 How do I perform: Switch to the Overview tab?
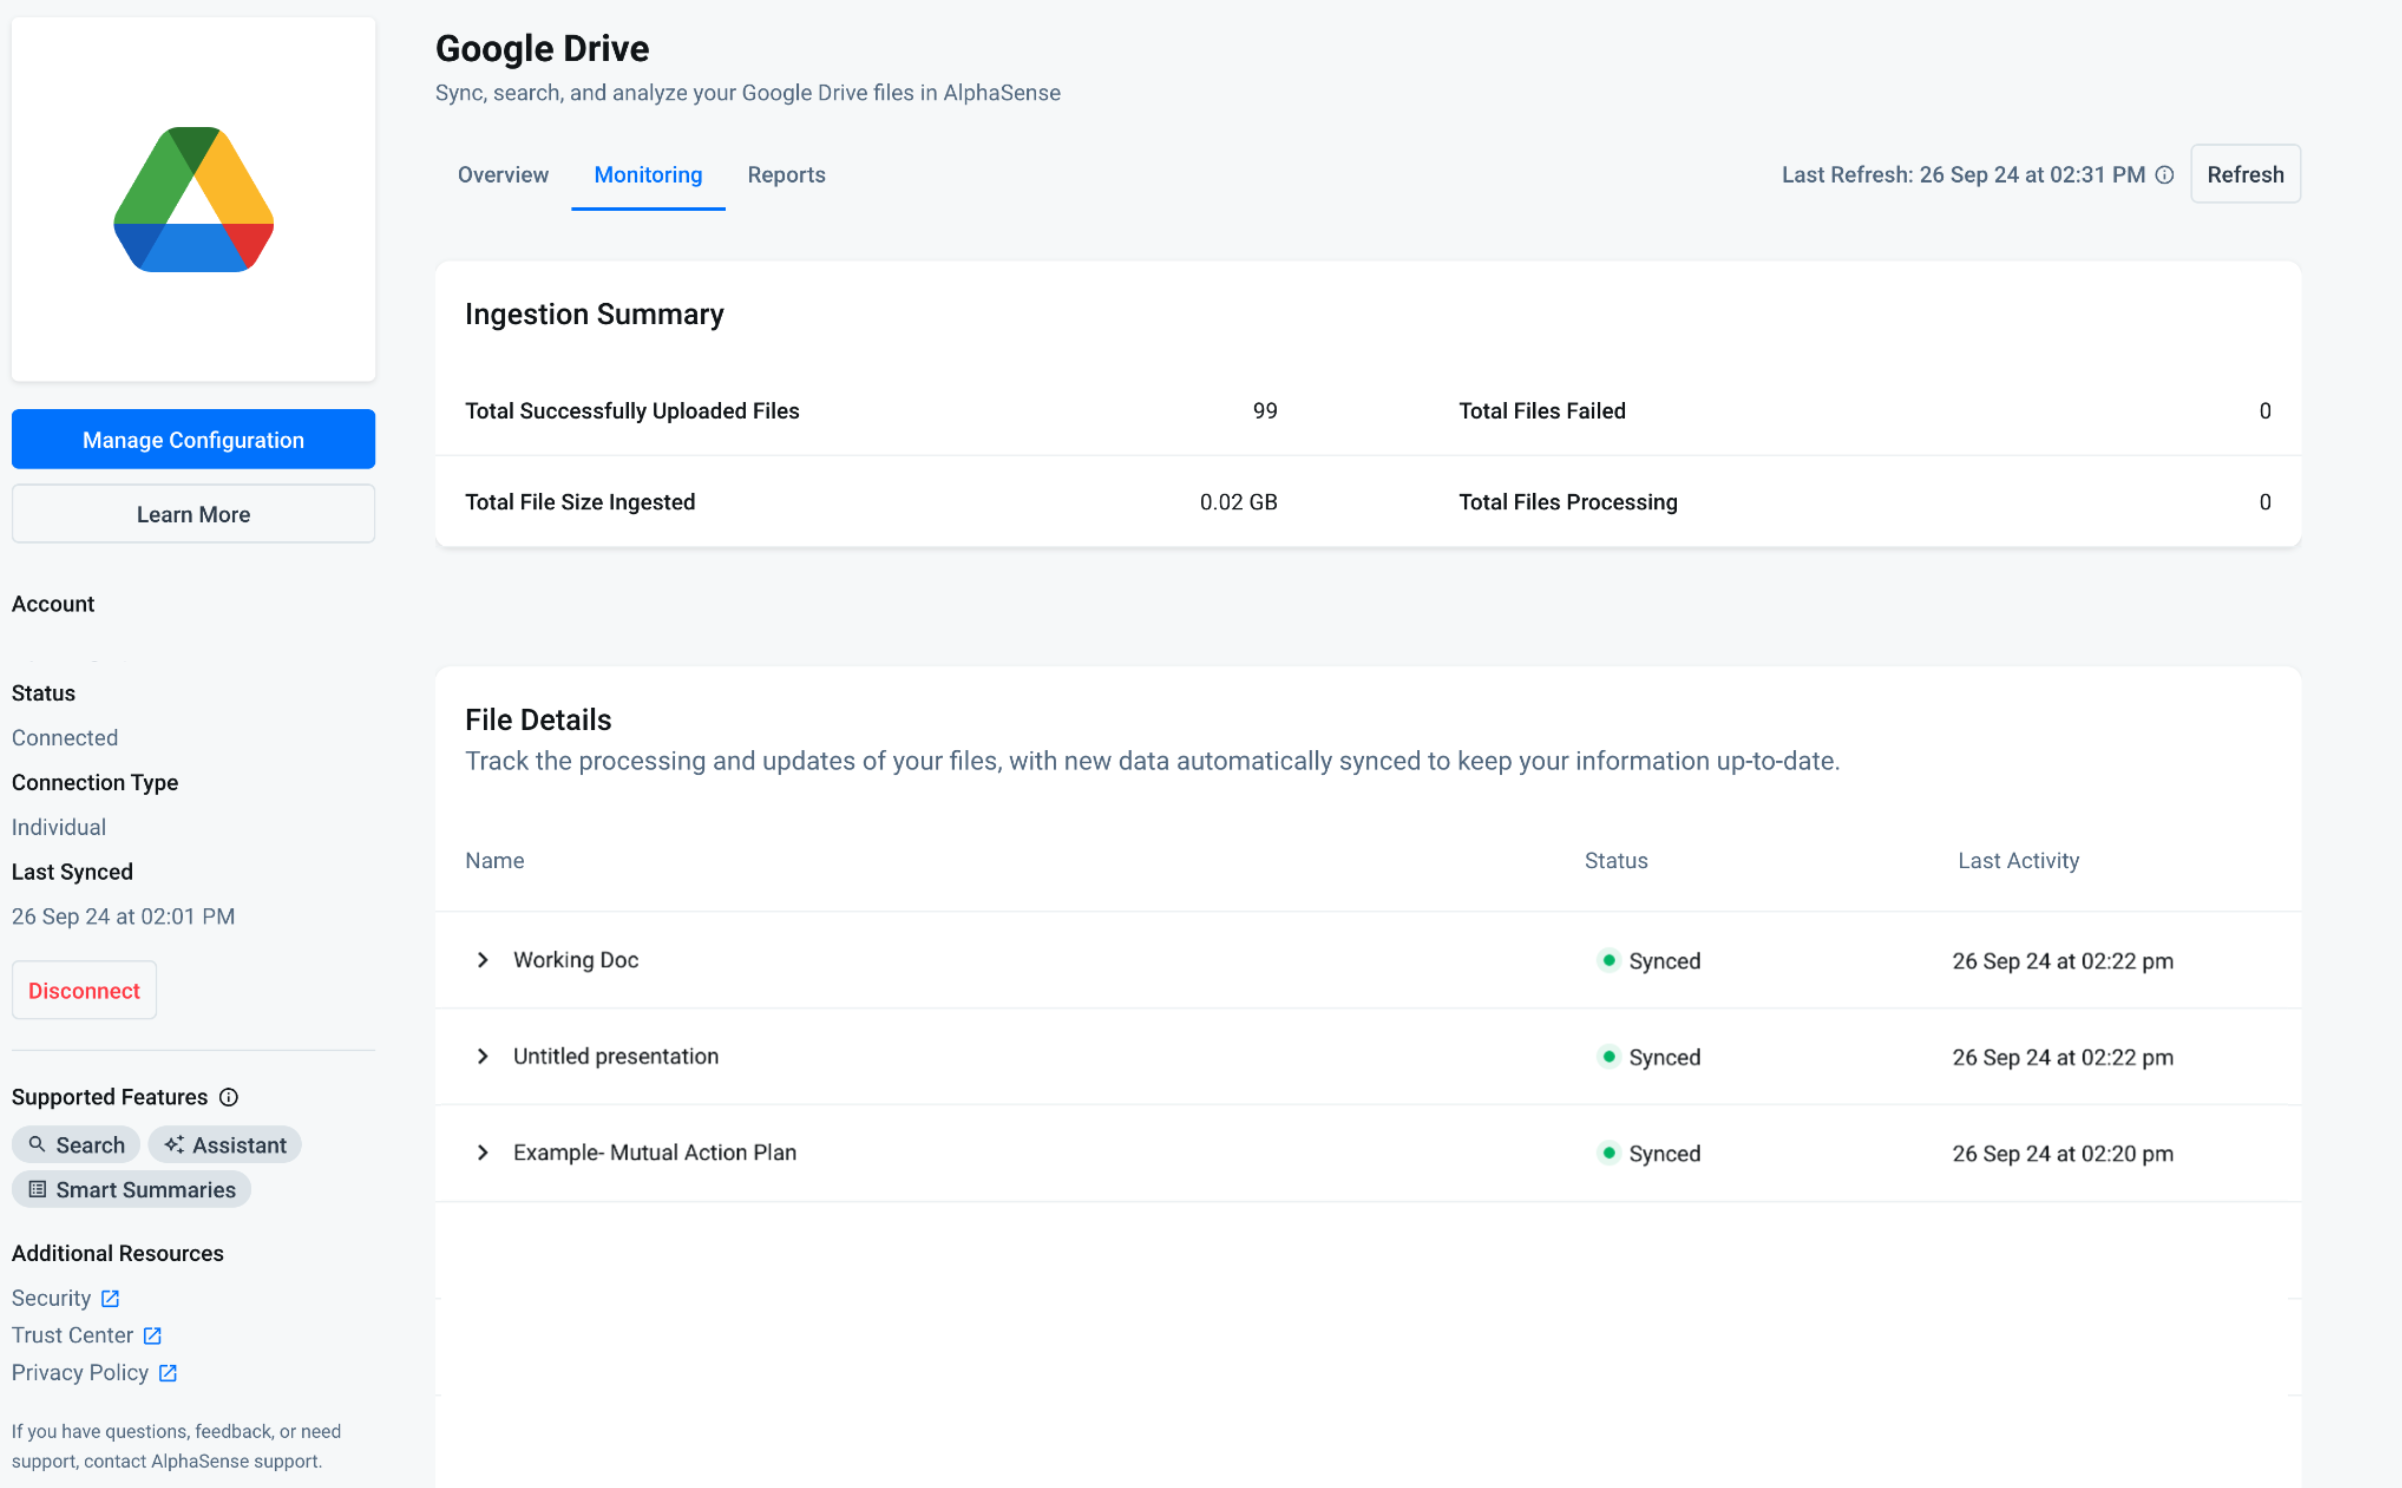[503, 175]
